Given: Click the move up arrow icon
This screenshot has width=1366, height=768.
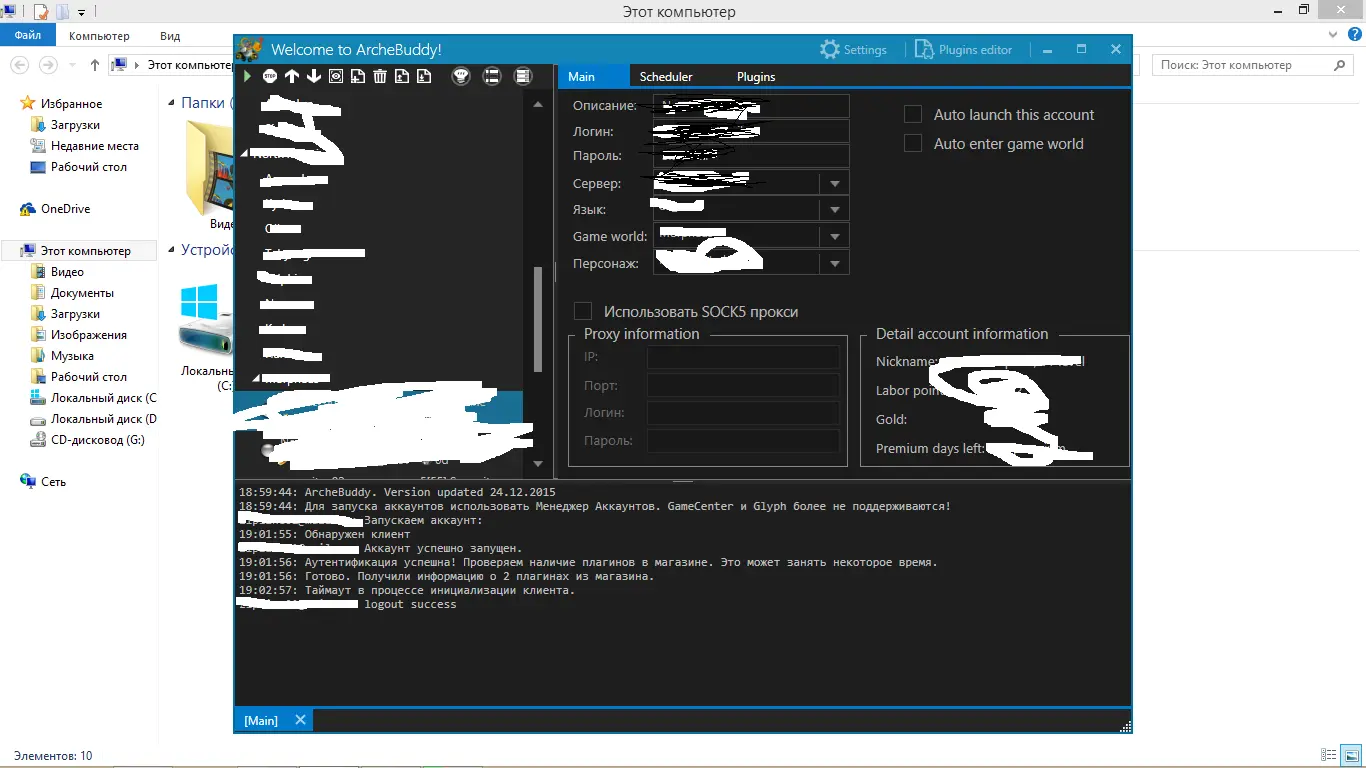Looking at the screenshot, I should 292,76.
